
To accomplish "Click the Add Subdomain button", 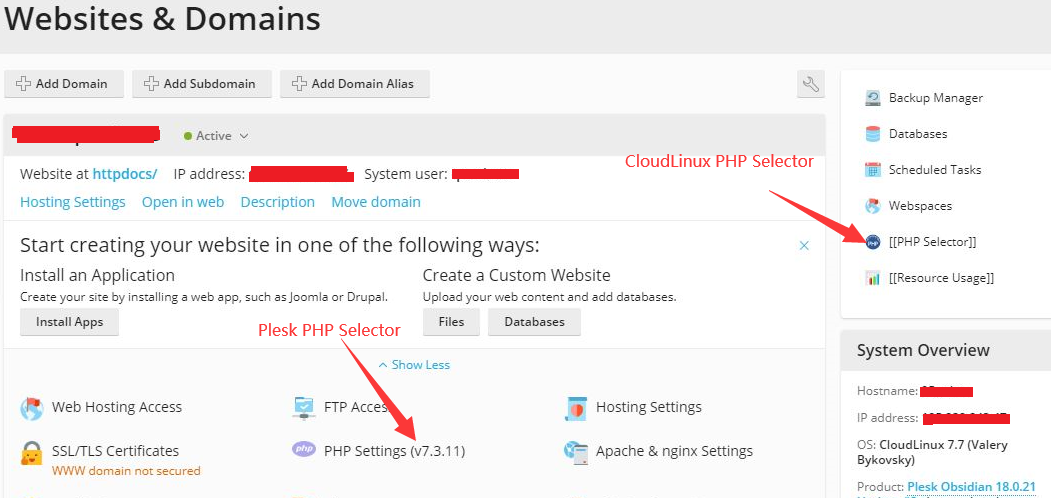I will click(x=200, y=84).
